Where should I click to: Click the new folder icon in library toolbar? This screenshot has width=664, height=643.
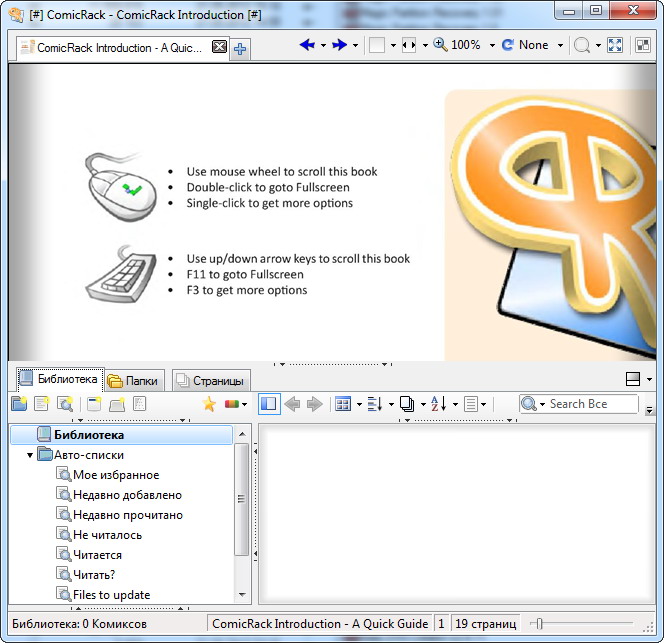coord(19,404)
